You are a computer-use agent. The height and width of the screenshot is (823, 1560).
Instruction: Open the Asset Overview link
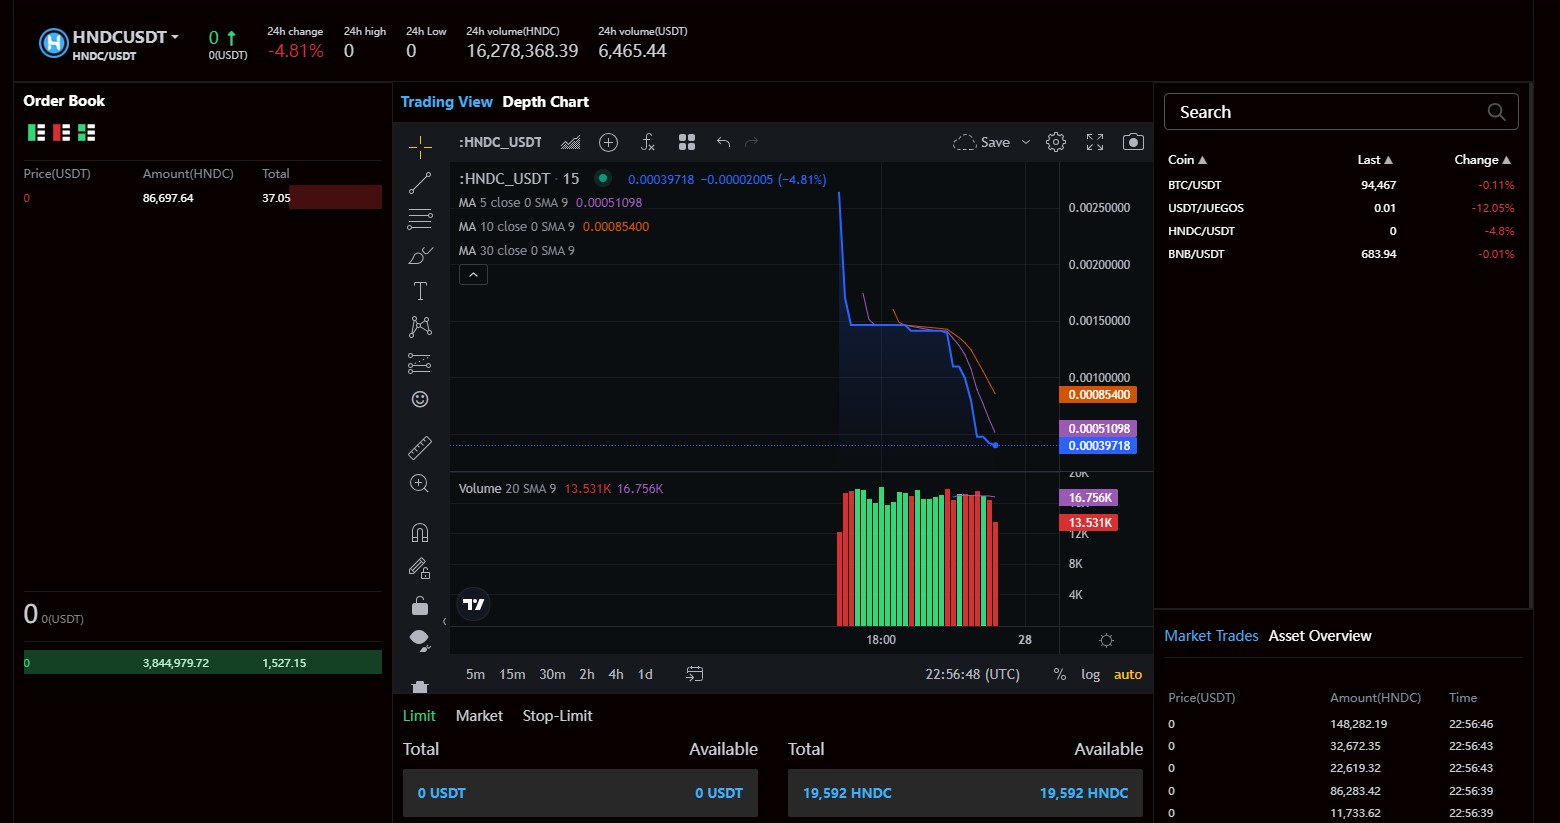point(1320,636)
